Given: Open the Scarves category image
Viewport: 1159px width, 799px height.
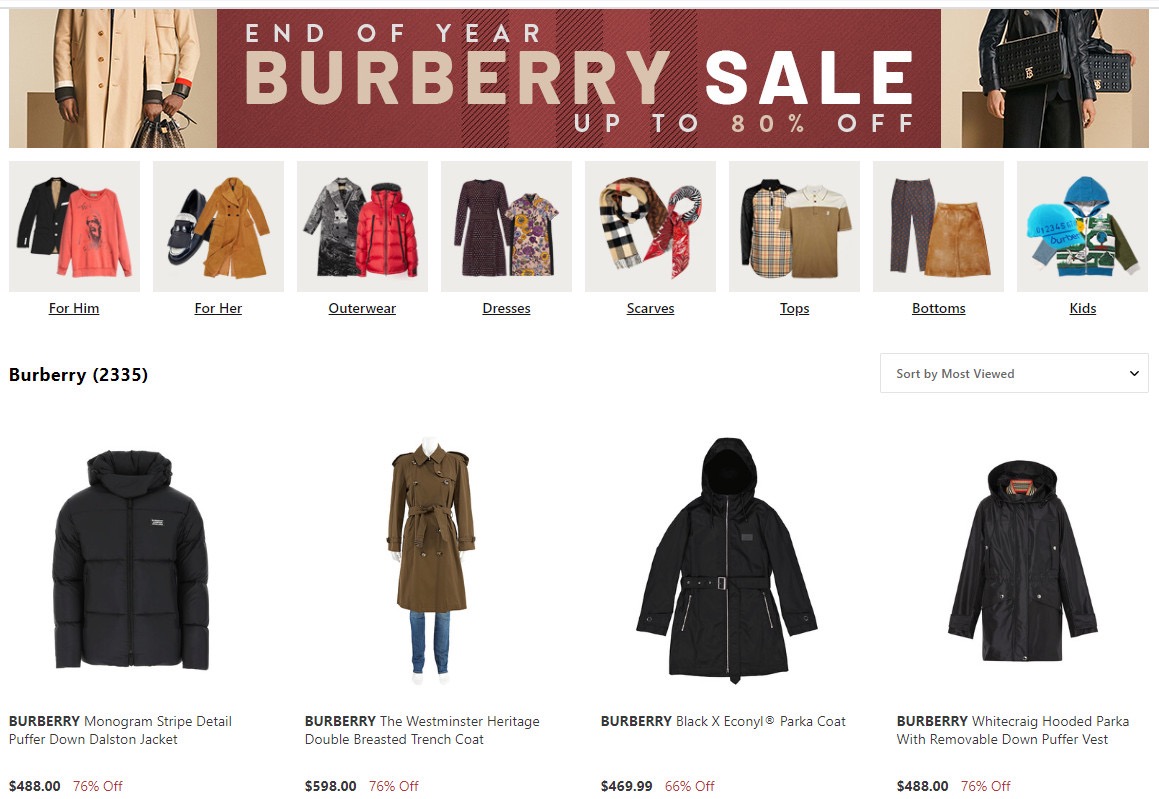Looking at the screenshot, I should point(650,226).
